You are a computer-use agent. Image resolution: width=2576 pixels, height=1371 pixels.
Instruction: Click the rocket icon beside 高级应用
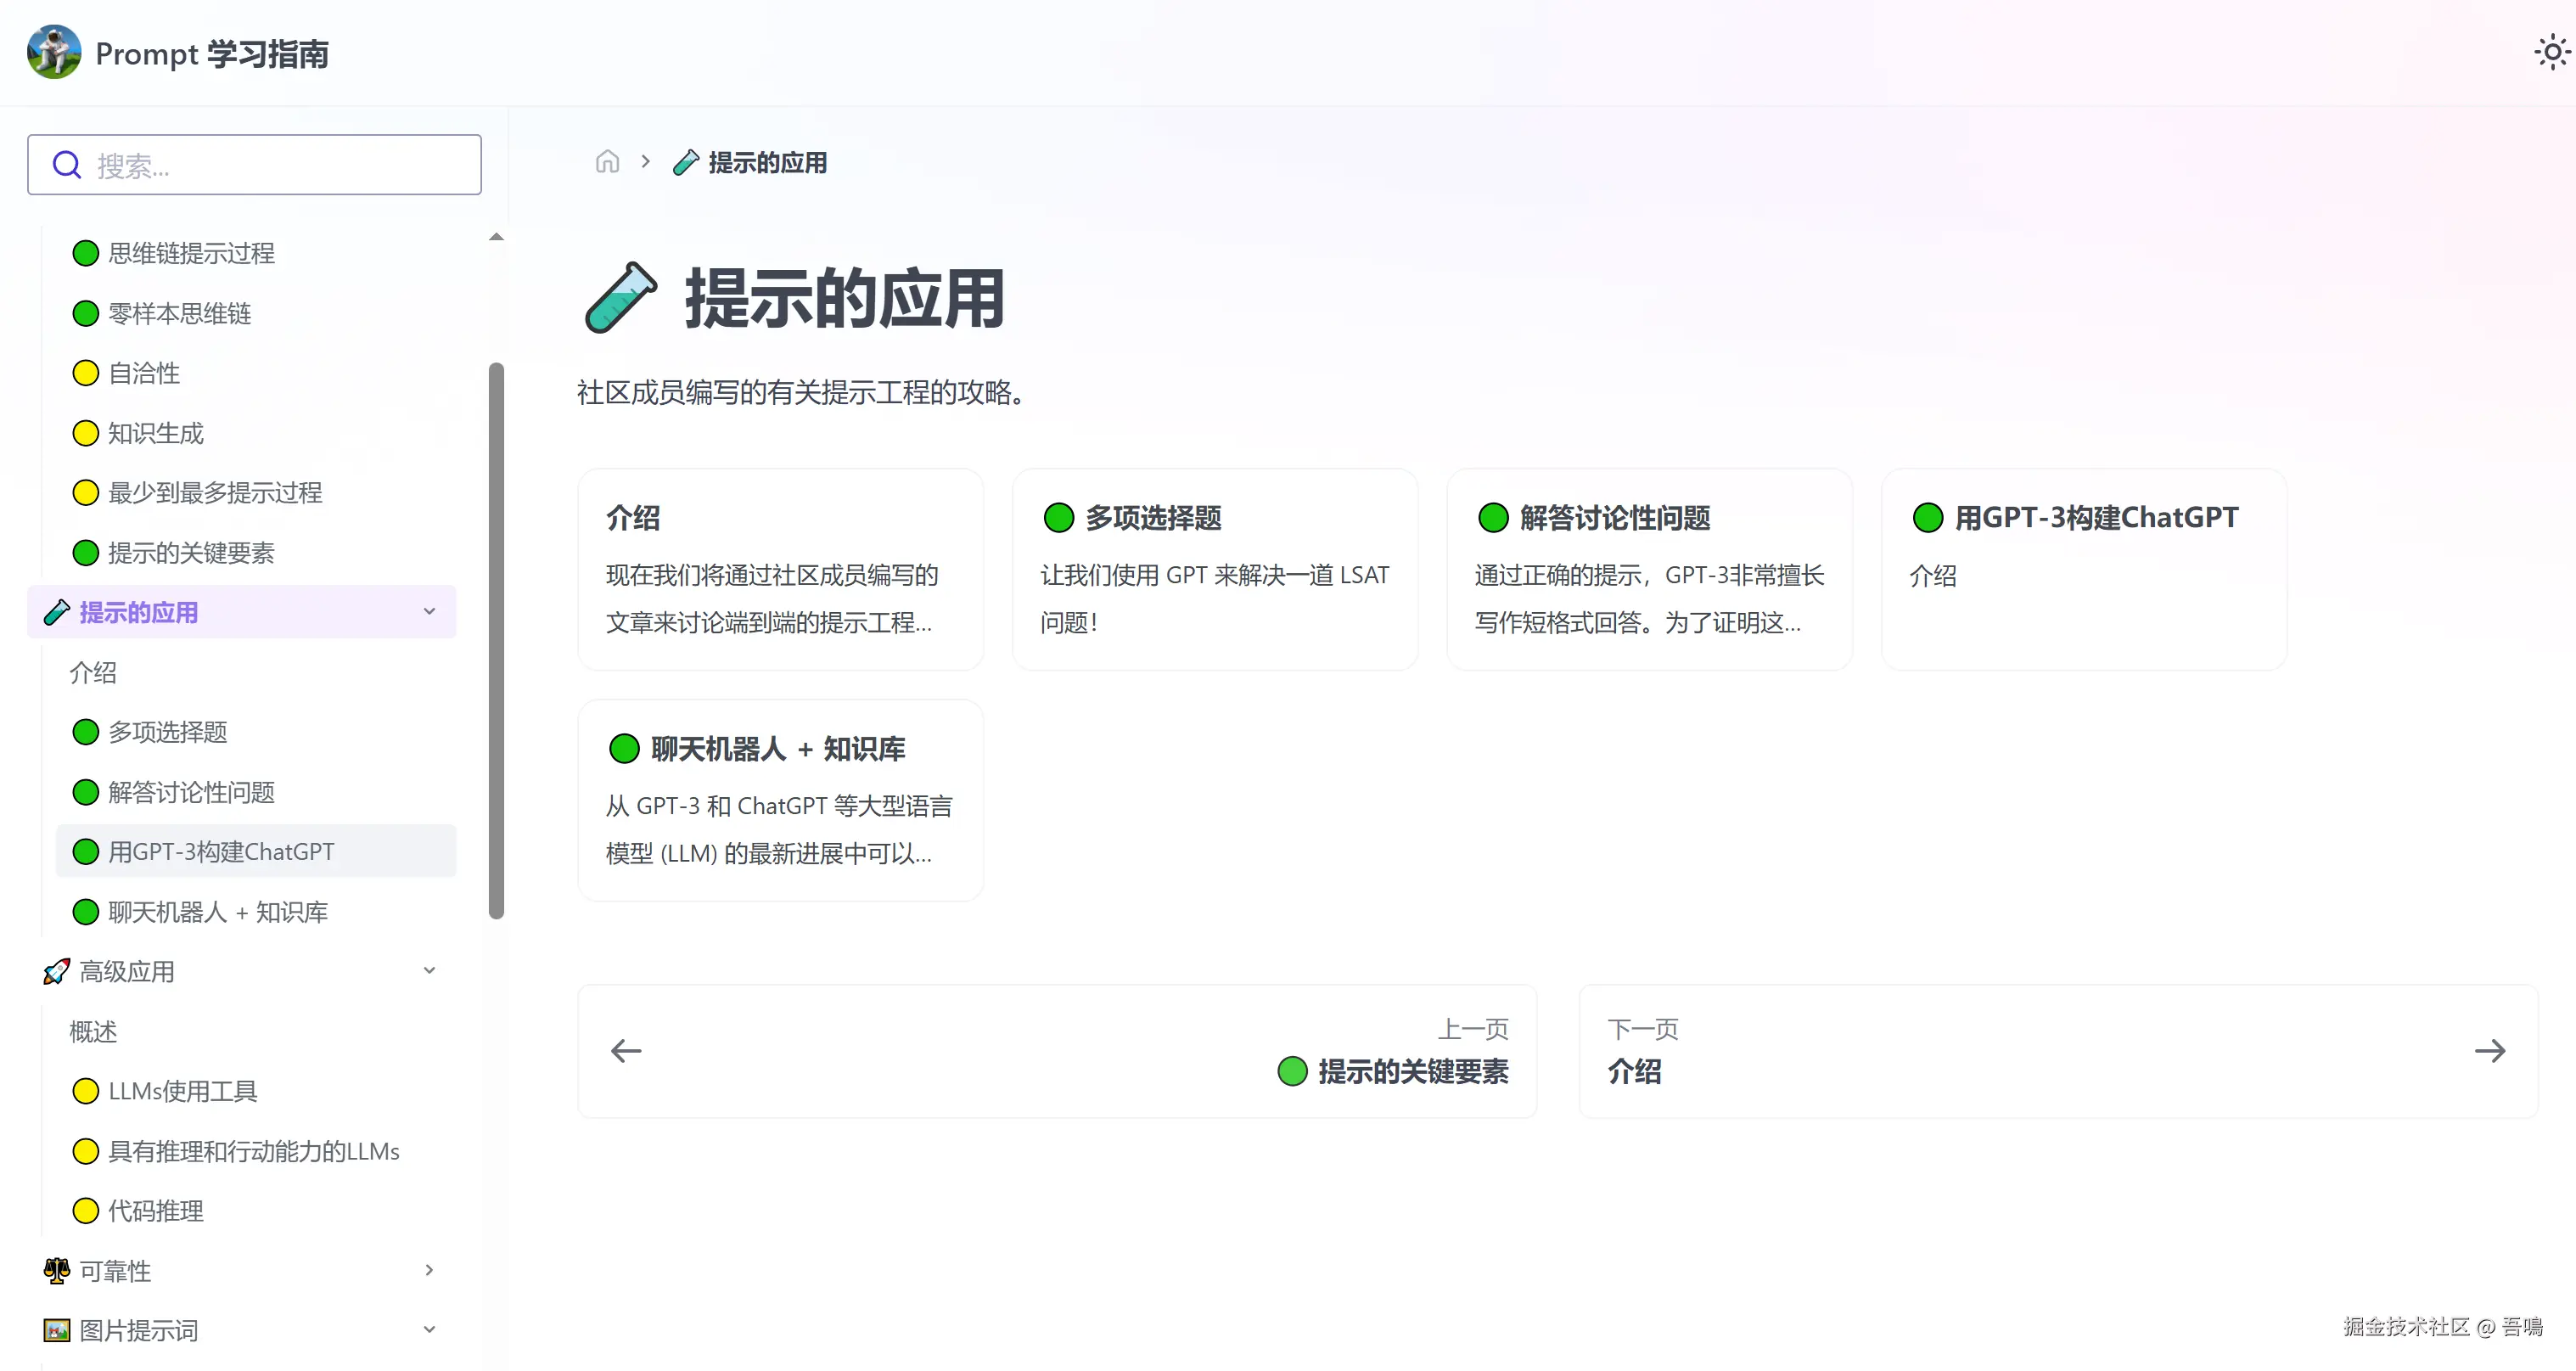tap(56, 971)
